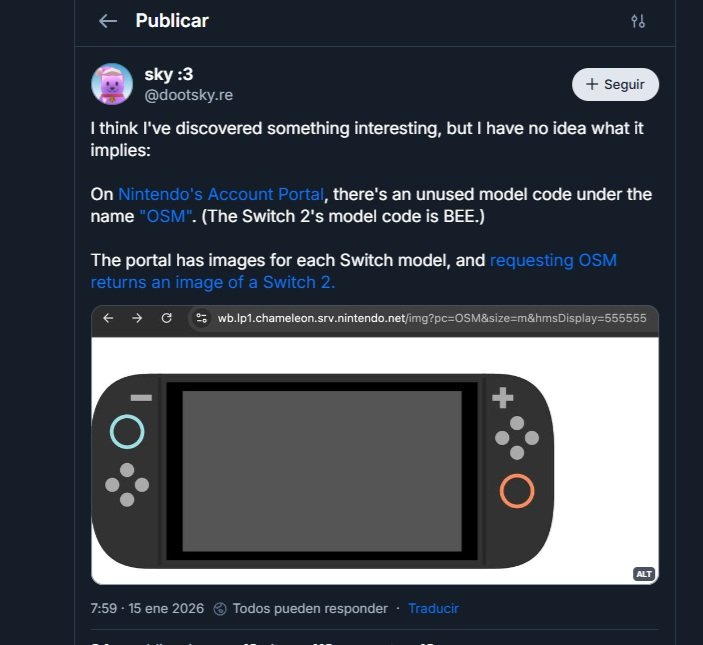Open the "requesting OSM" link

click(553, 260)
